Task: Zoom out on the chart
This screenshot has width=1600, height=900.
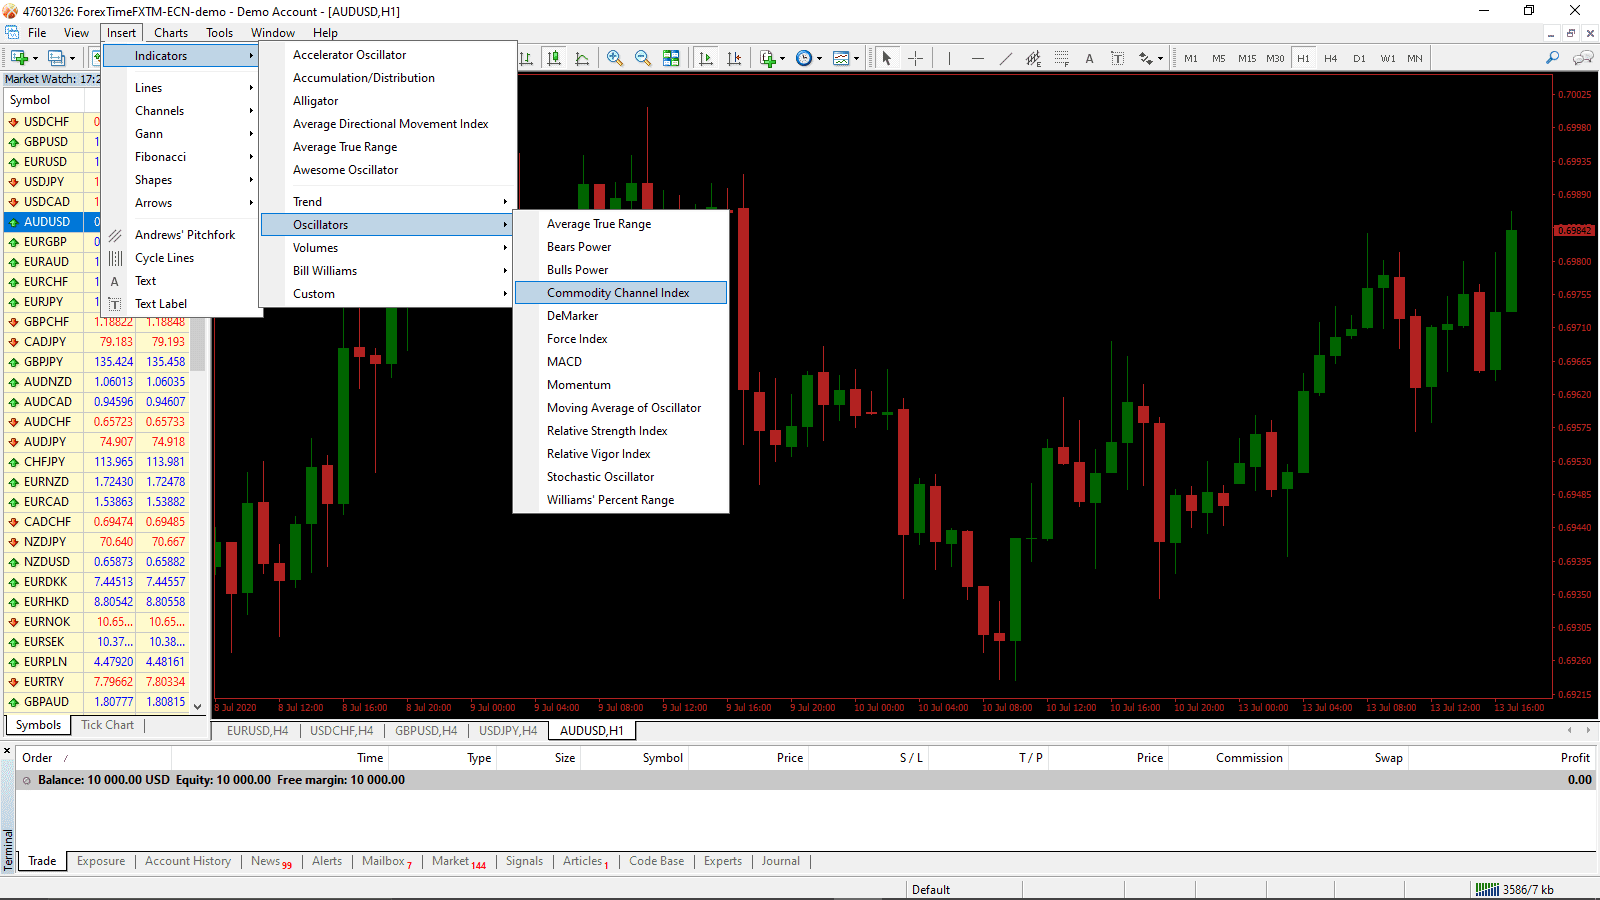Action: click(642, 58)
